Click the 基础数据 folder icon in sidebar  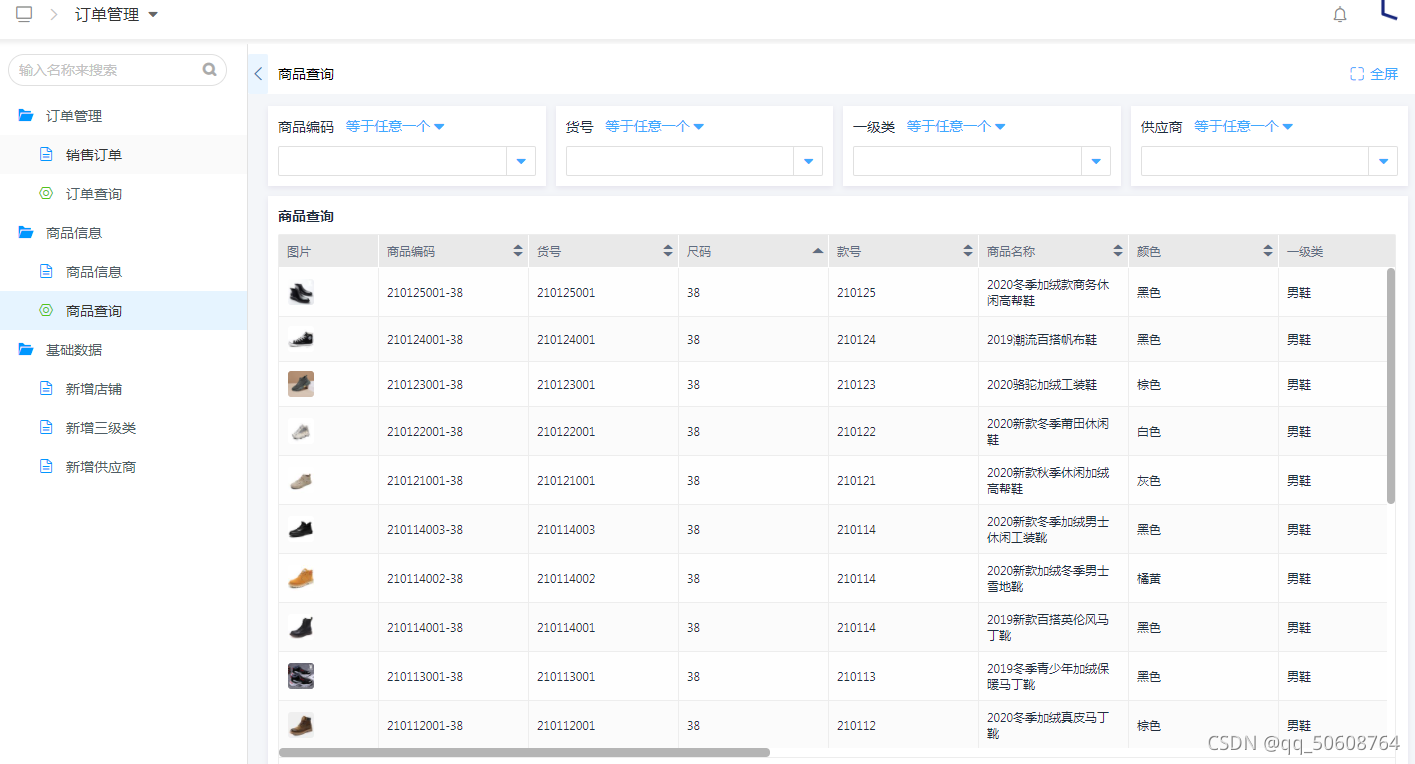click(x=26, y=350)
